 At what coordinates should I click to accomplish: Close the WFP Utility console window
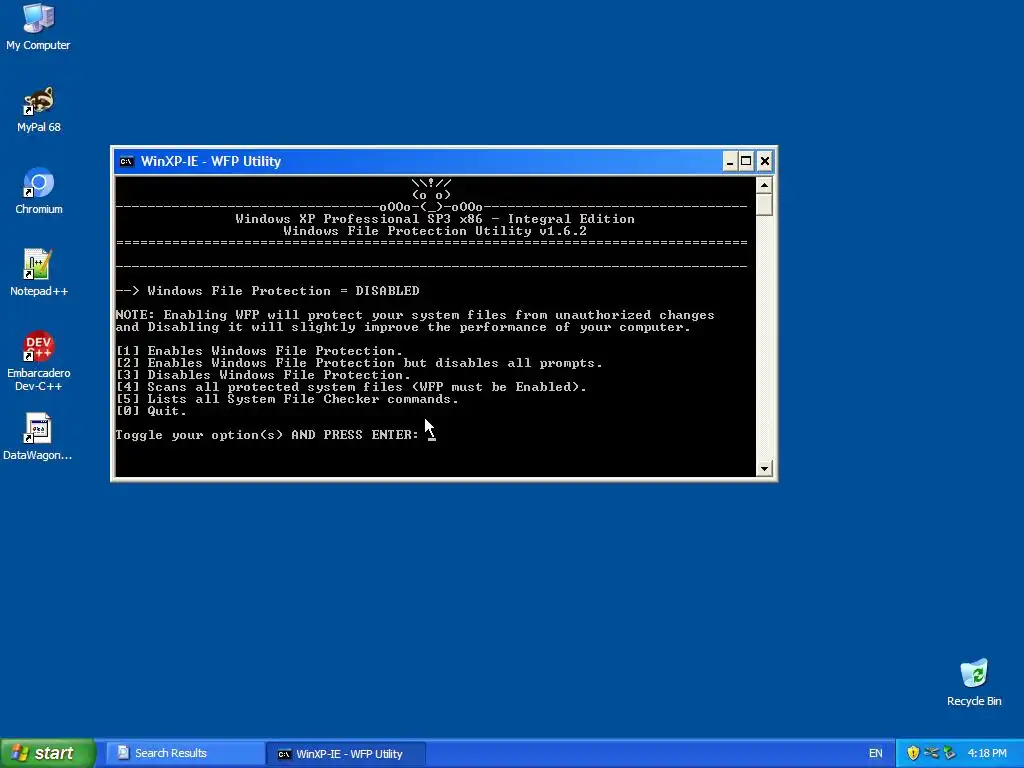click(765, 161)
